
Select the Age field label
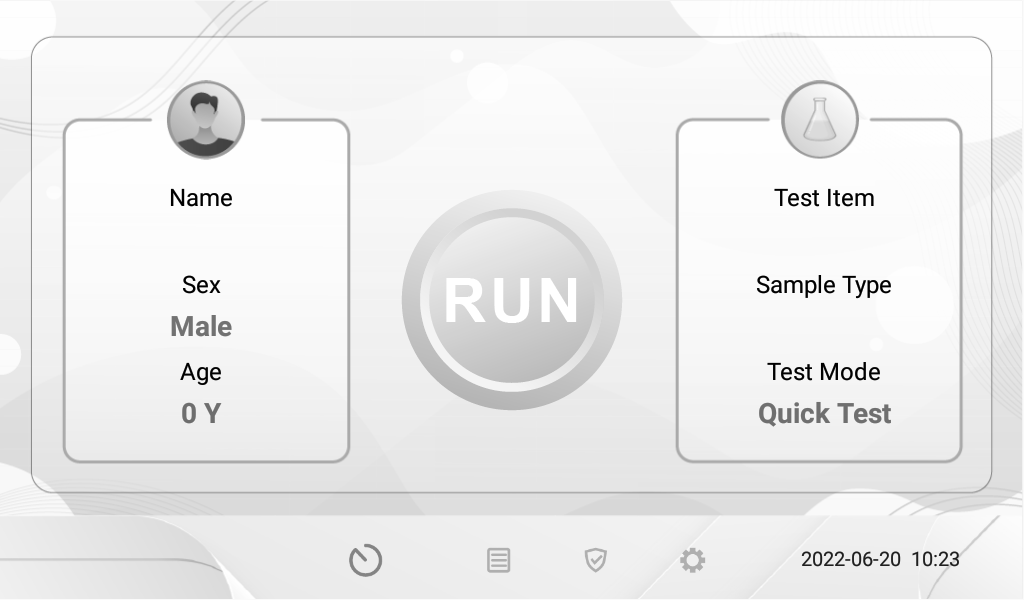[201, 372]
